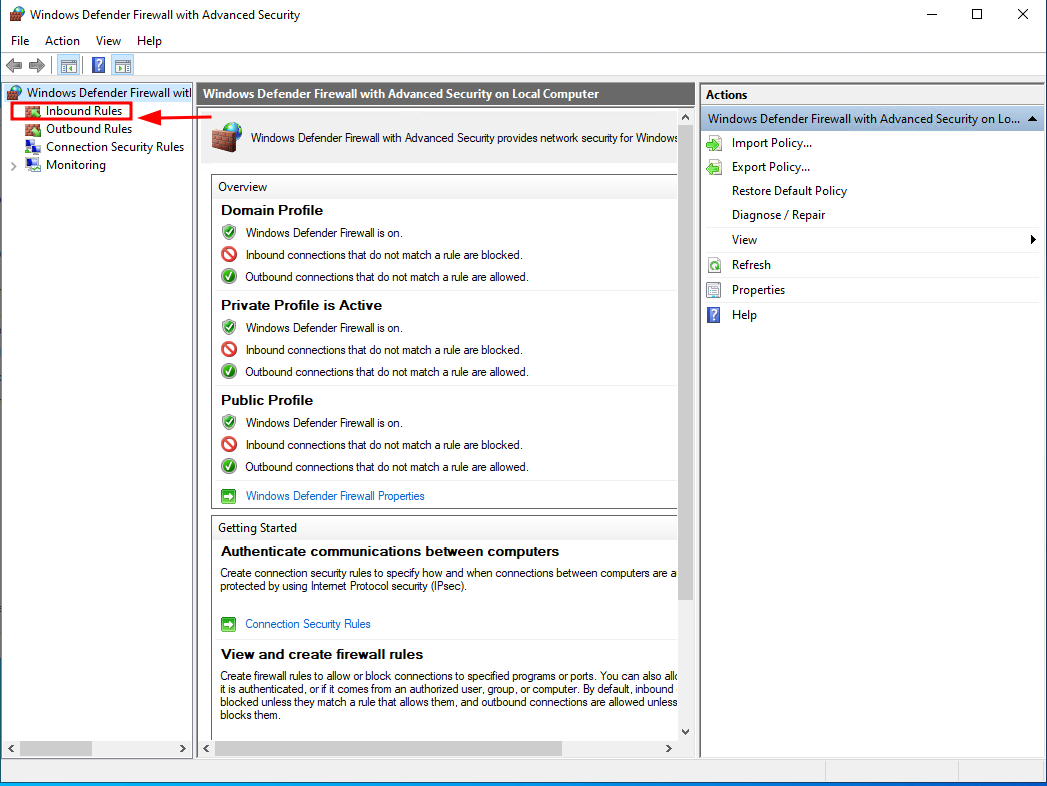Click the Overview section header
The image size is (1047, 786).
coord(444,187)
